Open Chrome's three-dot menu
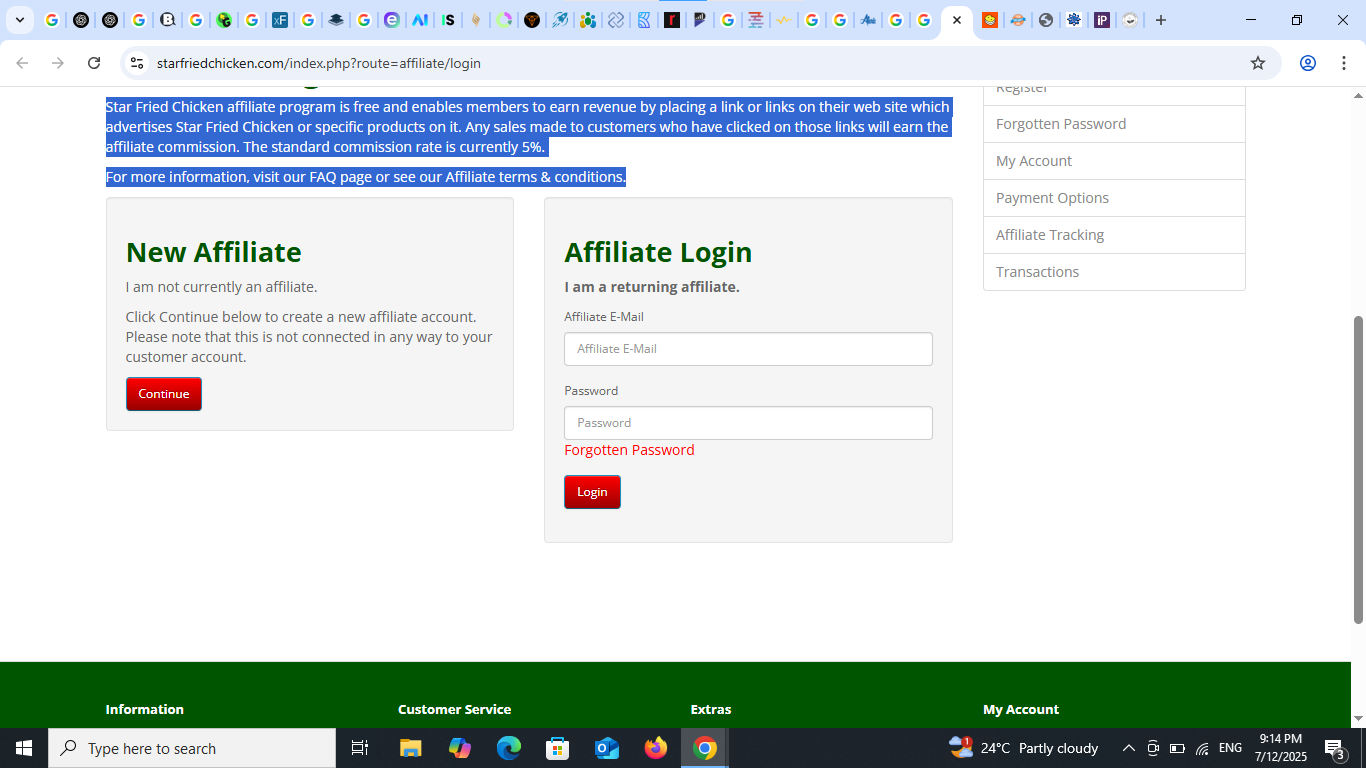This screenshot has width=1366, height=768. point(1343,63)
